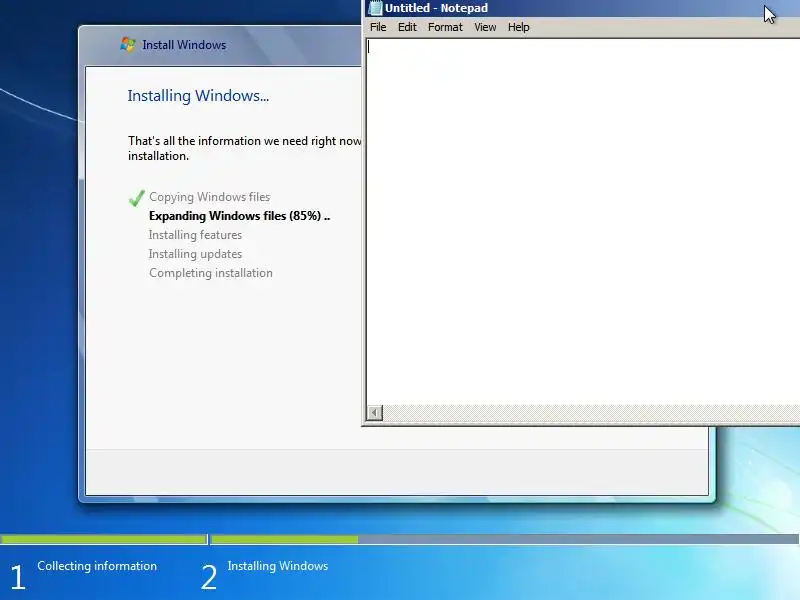Click the 'Completing installation' step
Image resolution: width=800 pixels, height=600 pixels.
point(211,273)
